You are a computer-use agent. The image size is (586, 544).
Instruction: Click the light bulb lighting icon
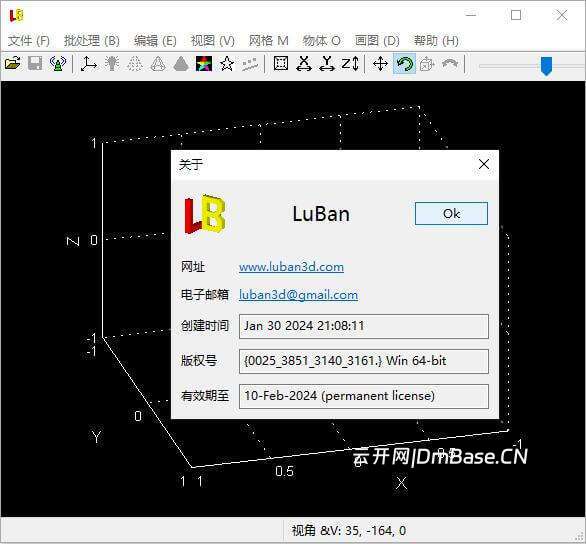(112, 64)
